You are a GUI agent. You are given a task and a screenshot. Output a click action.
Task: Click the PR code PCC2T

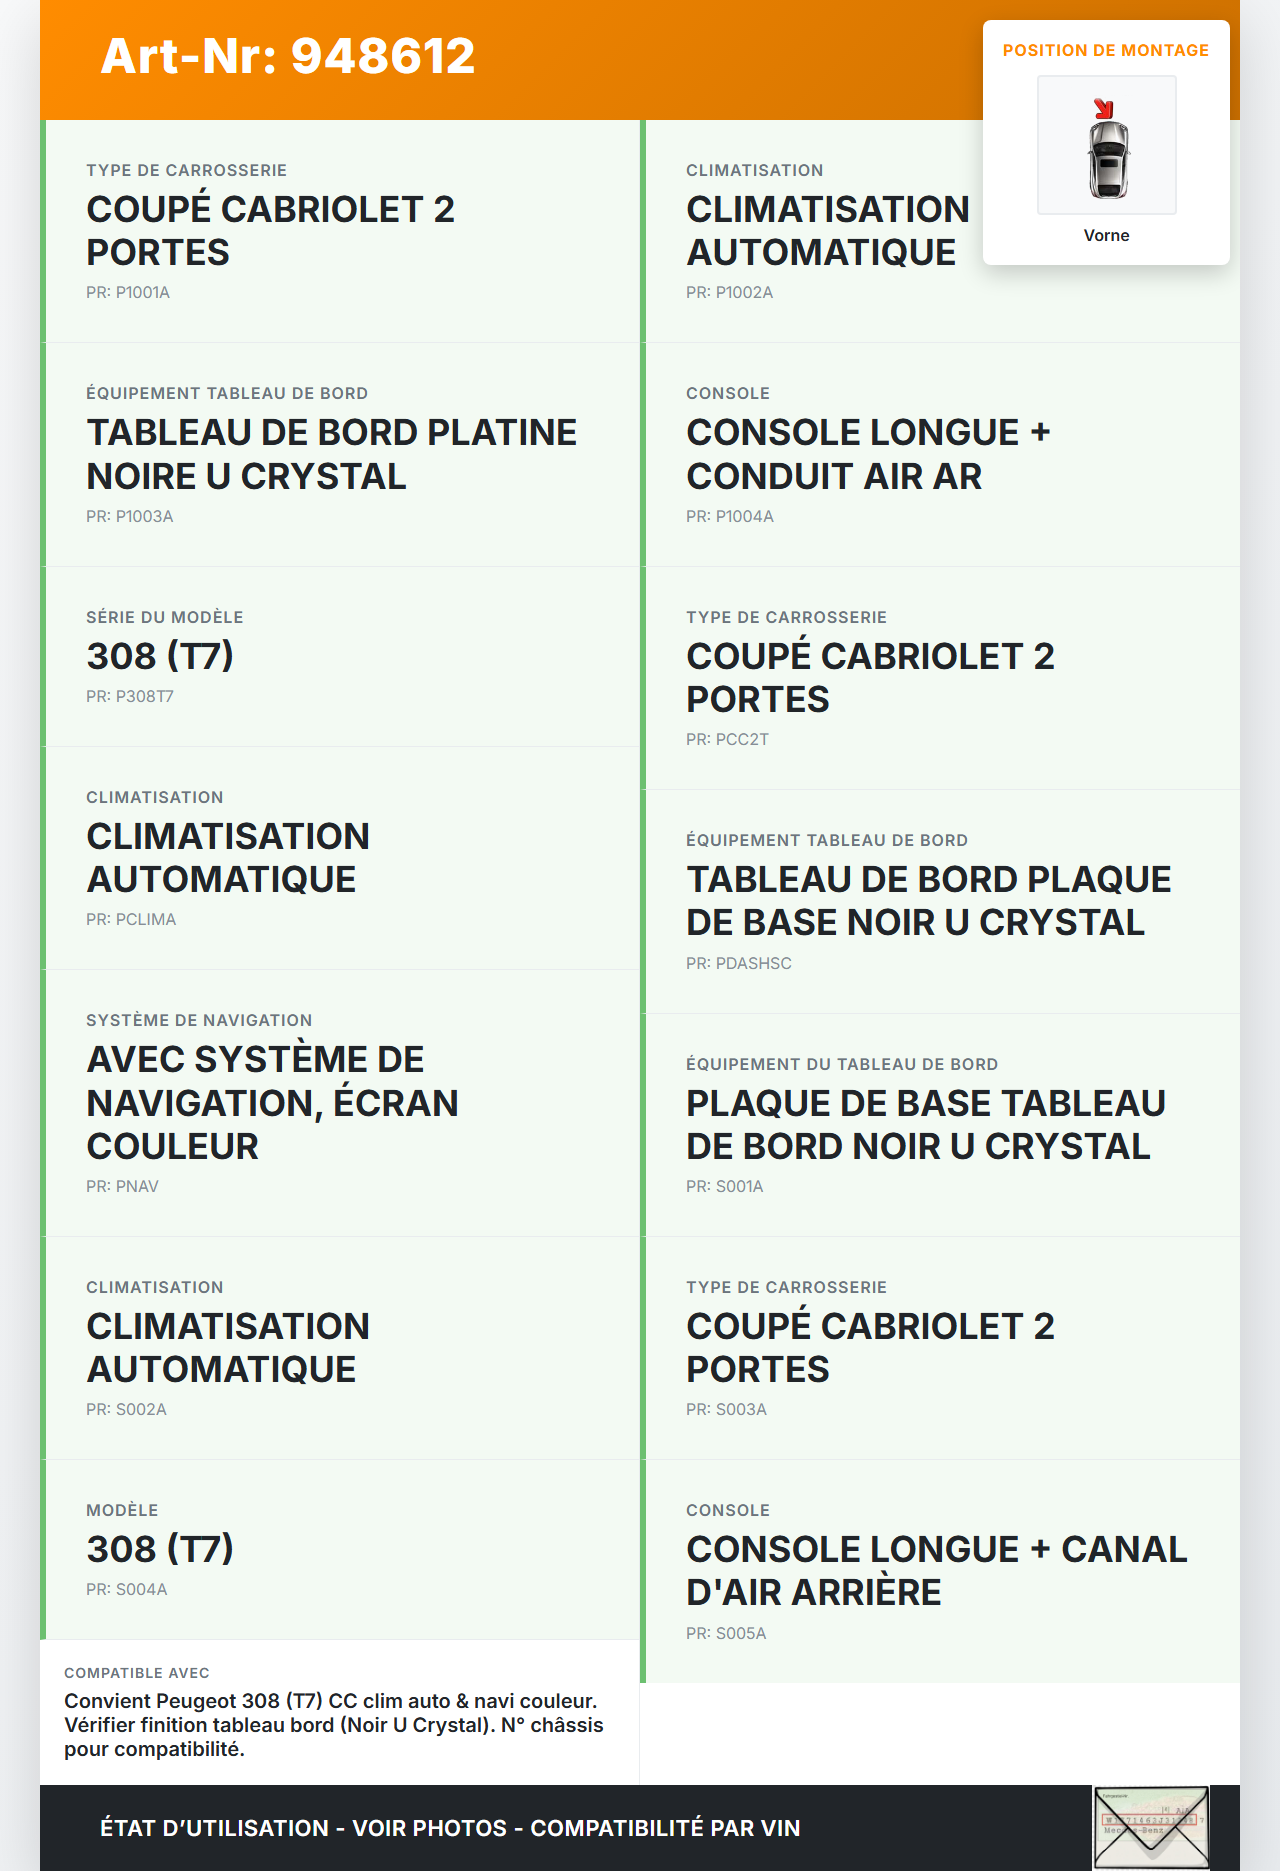point(727,739)
